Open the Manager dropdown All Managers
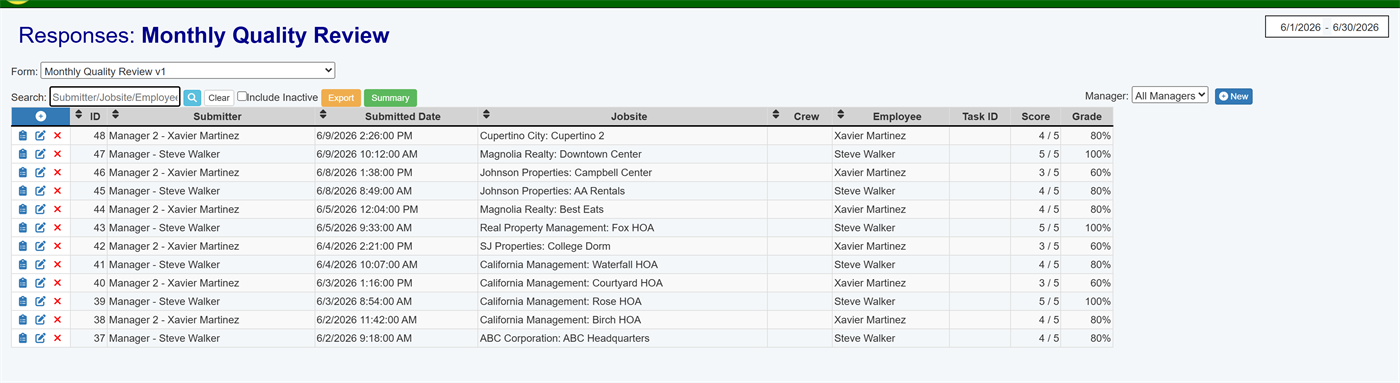1400x383 pixels. (x=1170, y=96)
